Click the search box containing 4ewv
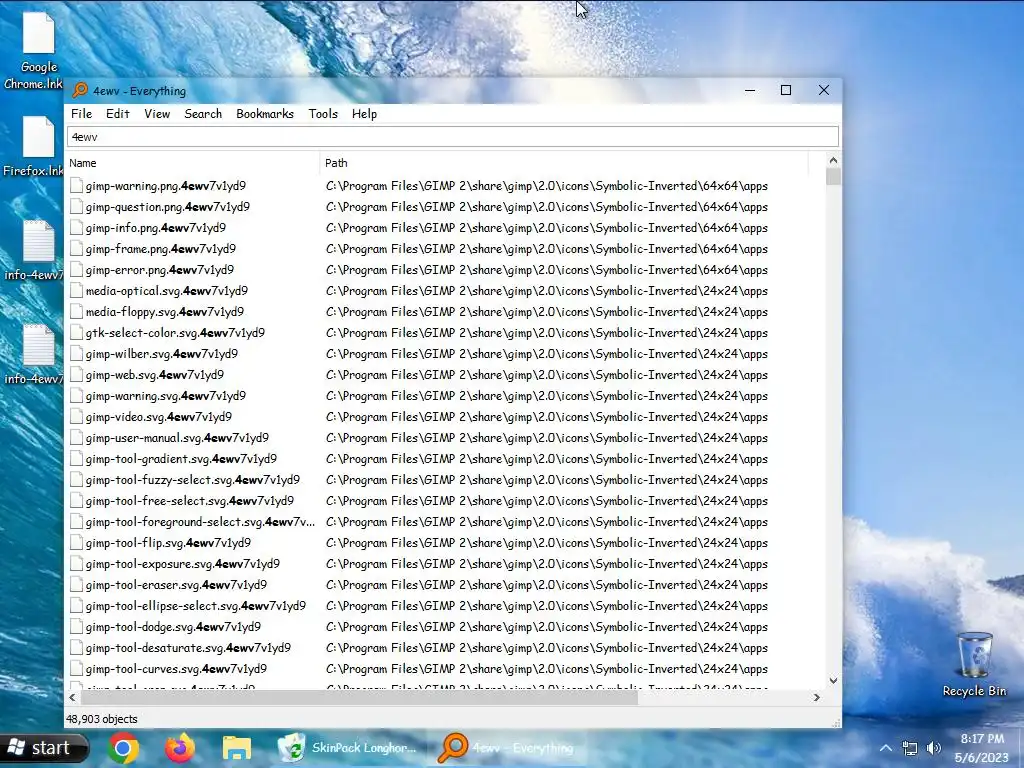 [453, 136]
